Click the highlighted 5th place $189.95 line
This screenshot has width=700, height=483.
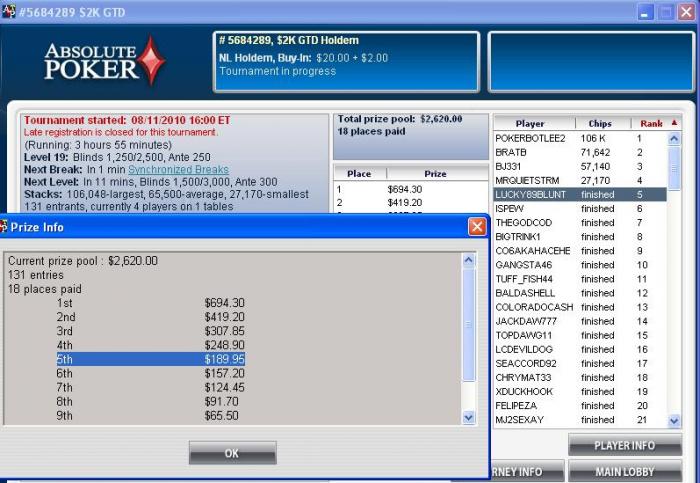pyautogui.click(x=150, y=359)
